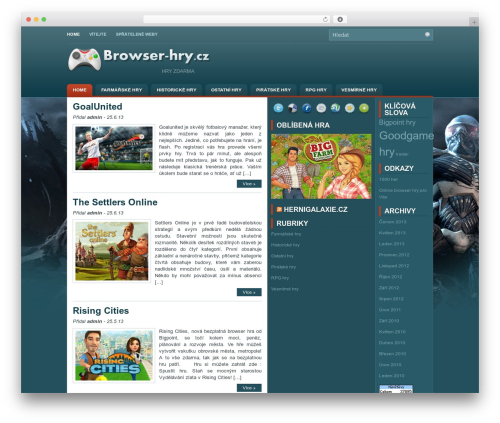Image resolution: width=500 pixels, height=423 pixels.
Task: Open the Facebook social icon
Action: [x=307, y=108]
